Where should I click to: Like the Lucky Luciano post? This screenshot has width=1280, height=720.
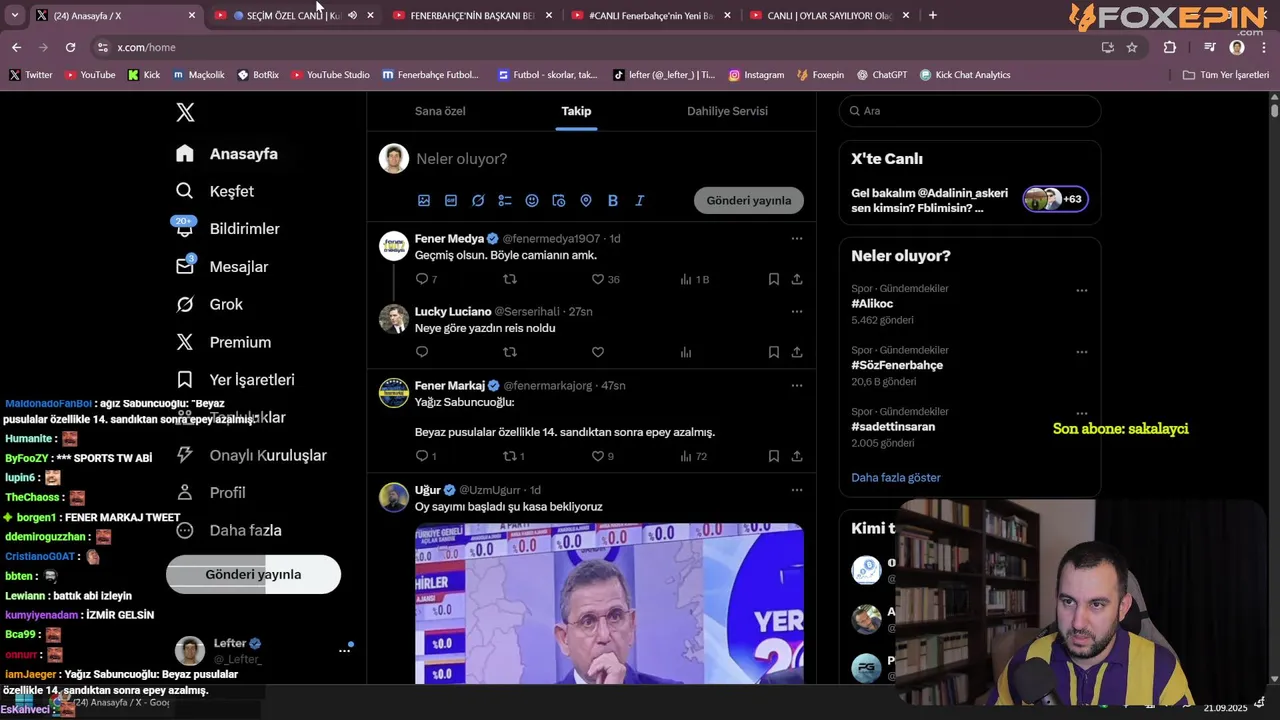coord(598,352)
